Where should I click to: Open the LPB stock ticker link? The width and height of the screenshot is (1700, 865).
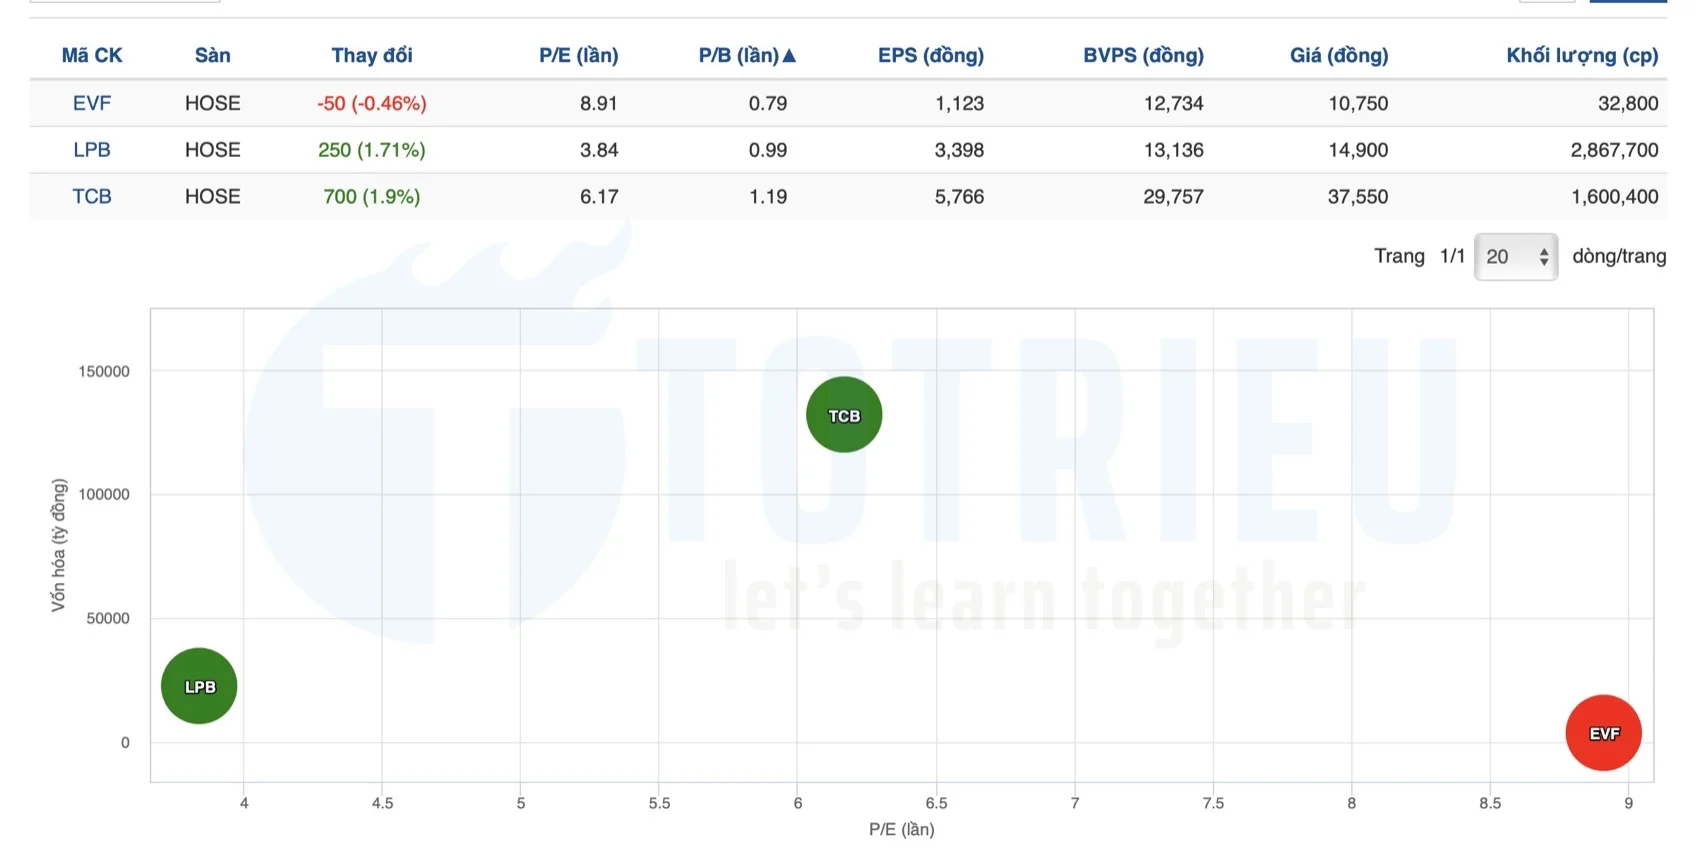point(92,150)
